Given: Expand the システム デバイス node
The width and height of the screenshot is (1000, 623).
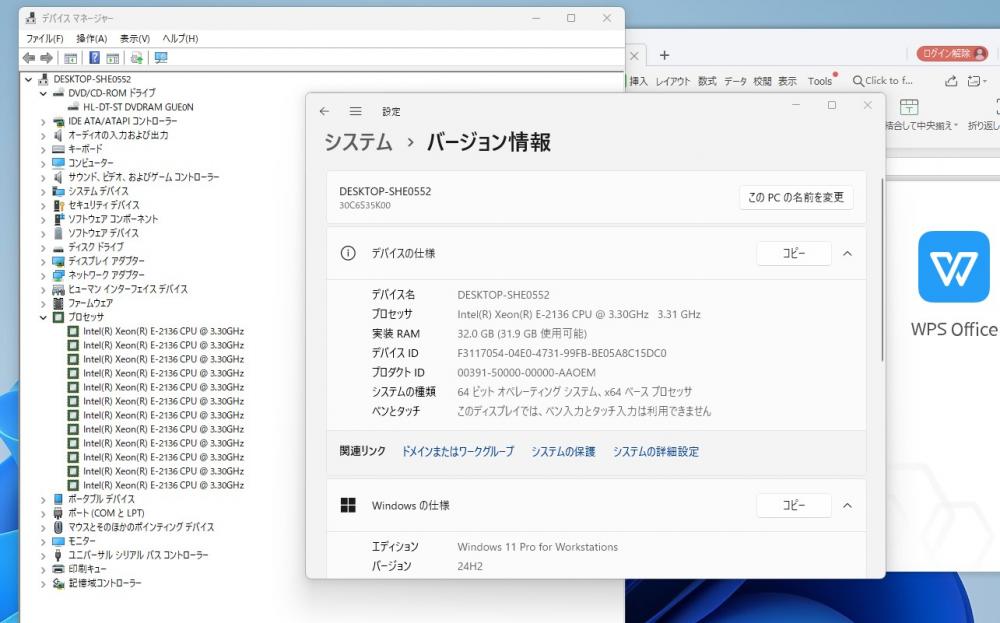Looking at the screenshot, I should point(43,191).
